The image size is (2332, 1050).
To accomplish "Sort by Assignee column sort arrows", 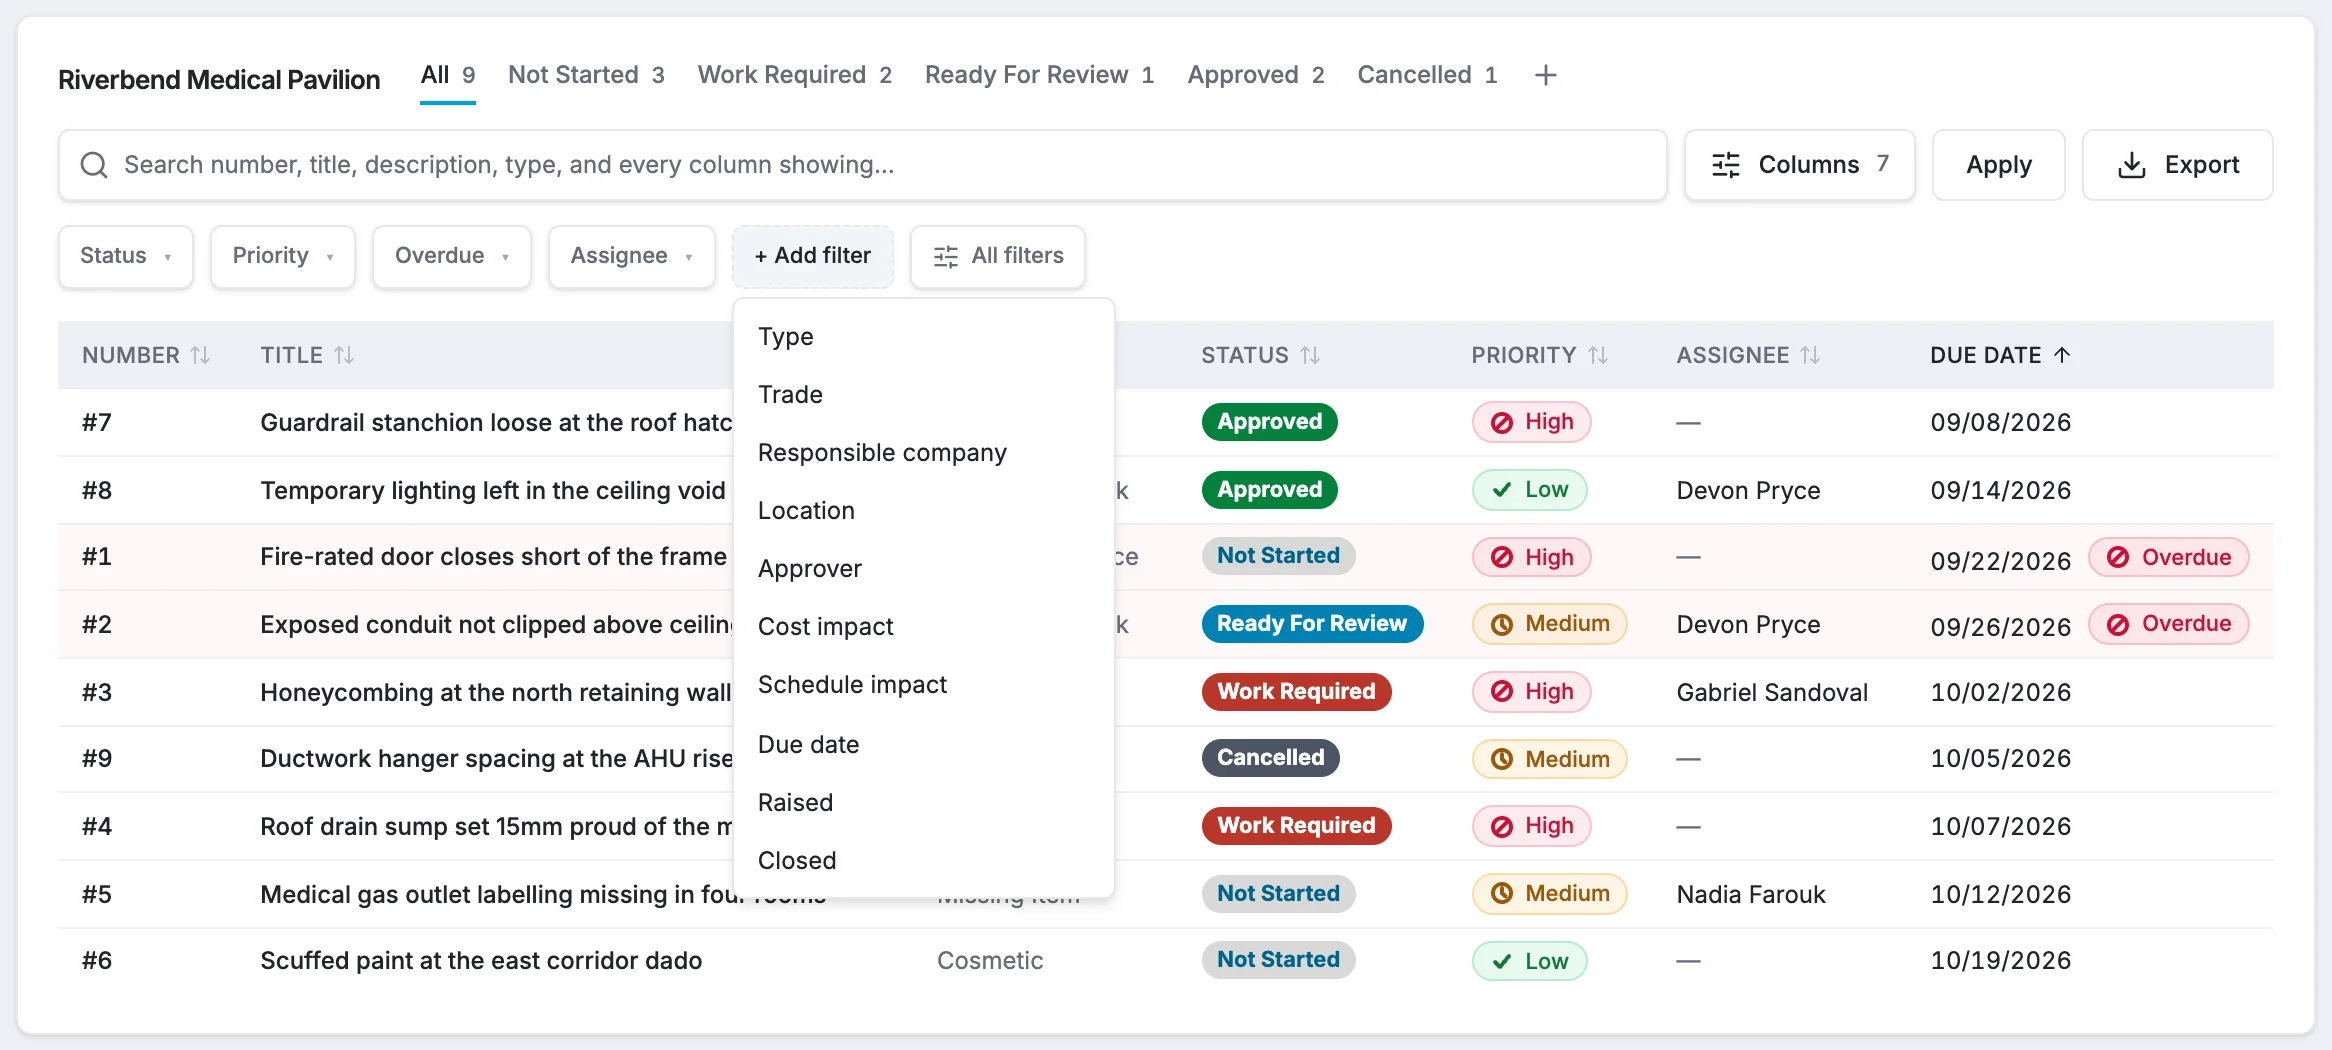I will click(x=1810, y=355).
